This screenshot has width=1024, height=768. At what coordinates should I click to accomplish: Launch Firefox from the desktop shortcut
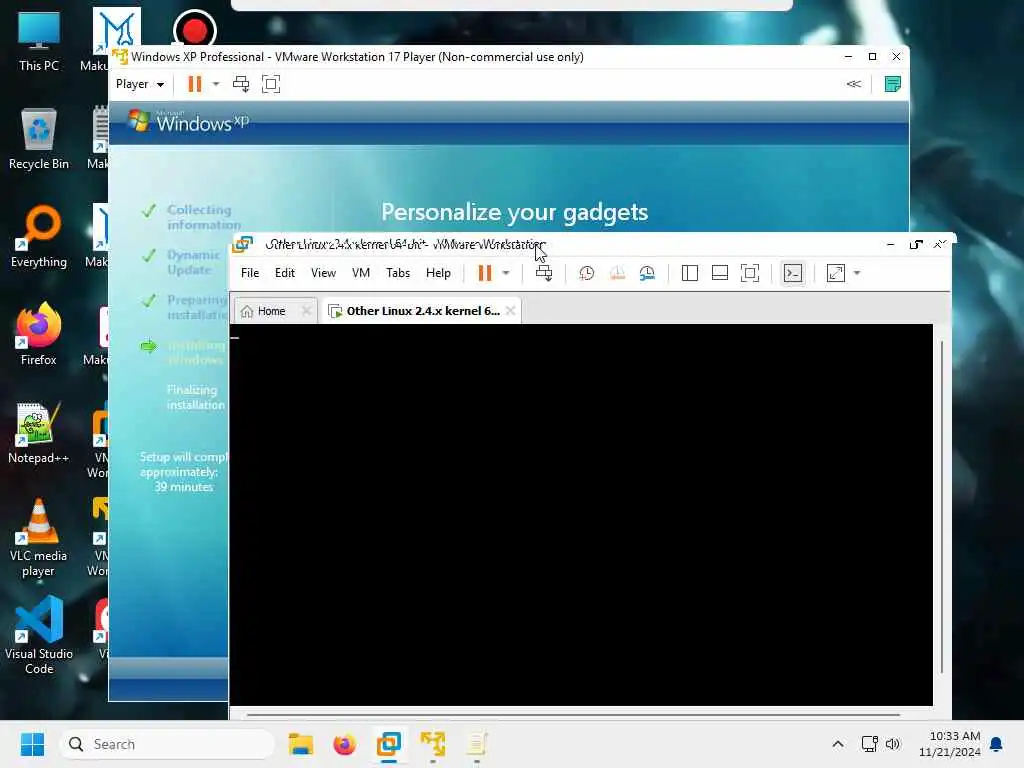[x=39, y=334]
